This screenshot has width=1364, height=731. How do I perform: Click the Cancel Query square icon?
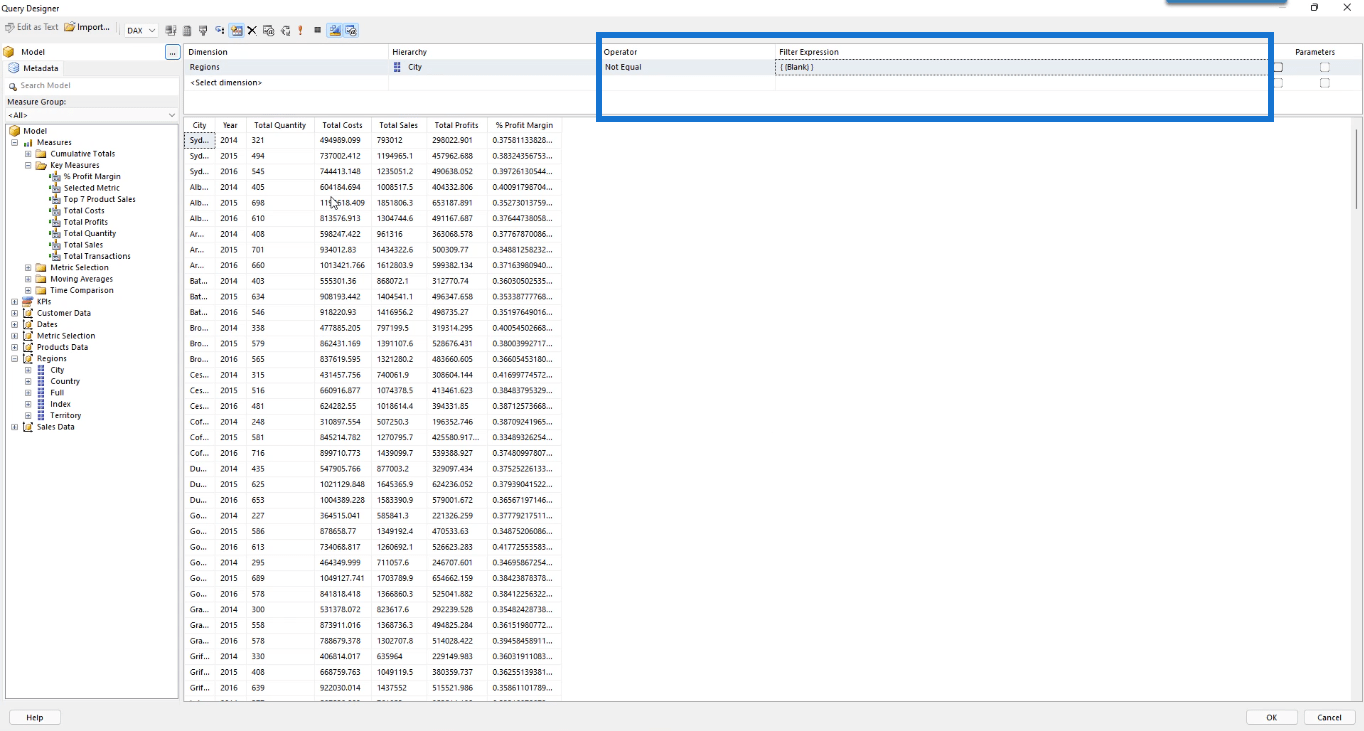[x=317, y=30]
